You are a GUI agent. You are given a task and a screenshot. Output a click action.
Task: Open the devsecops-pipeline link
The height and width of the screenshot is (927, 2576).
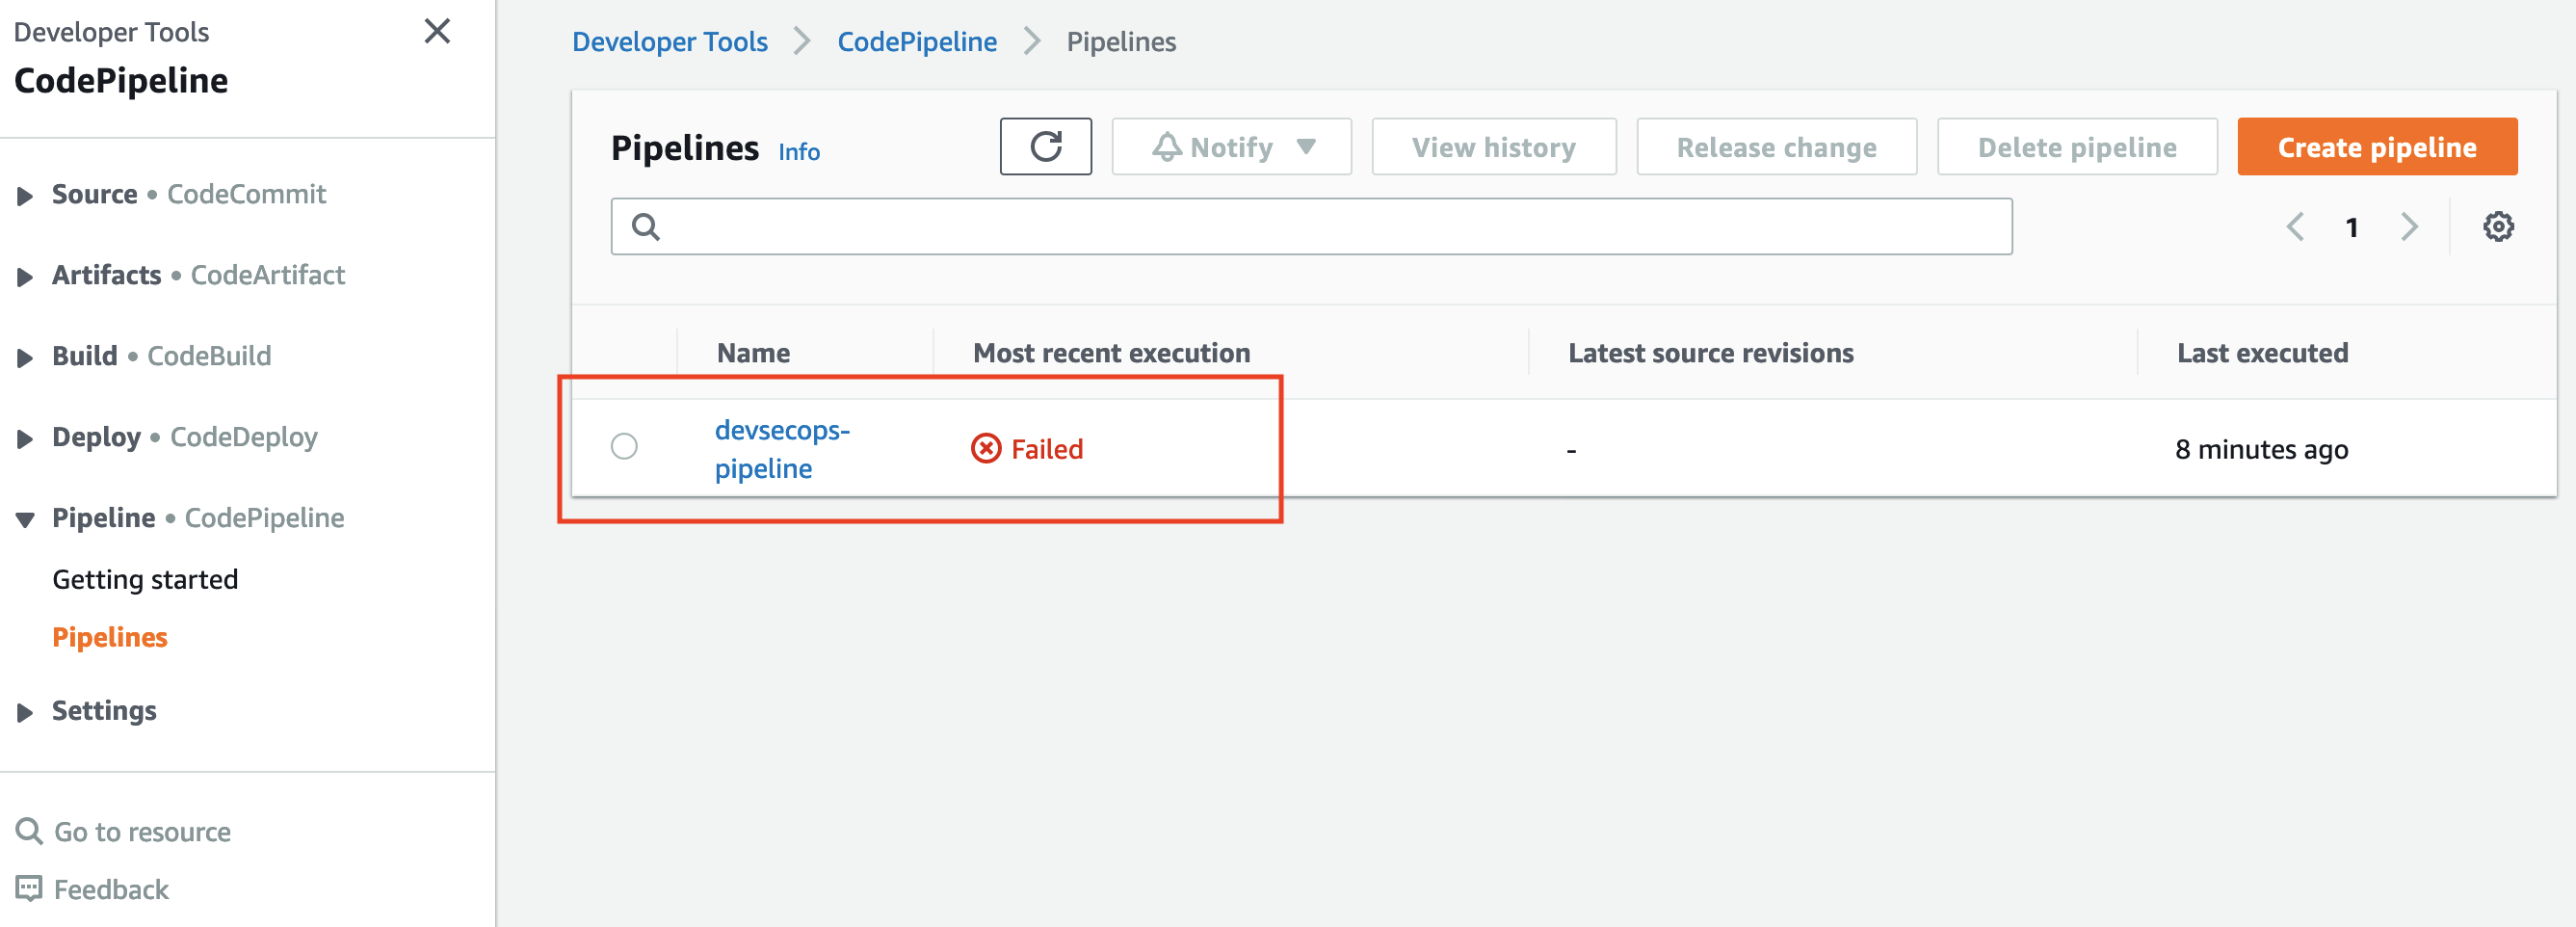(x=782, y=449)
